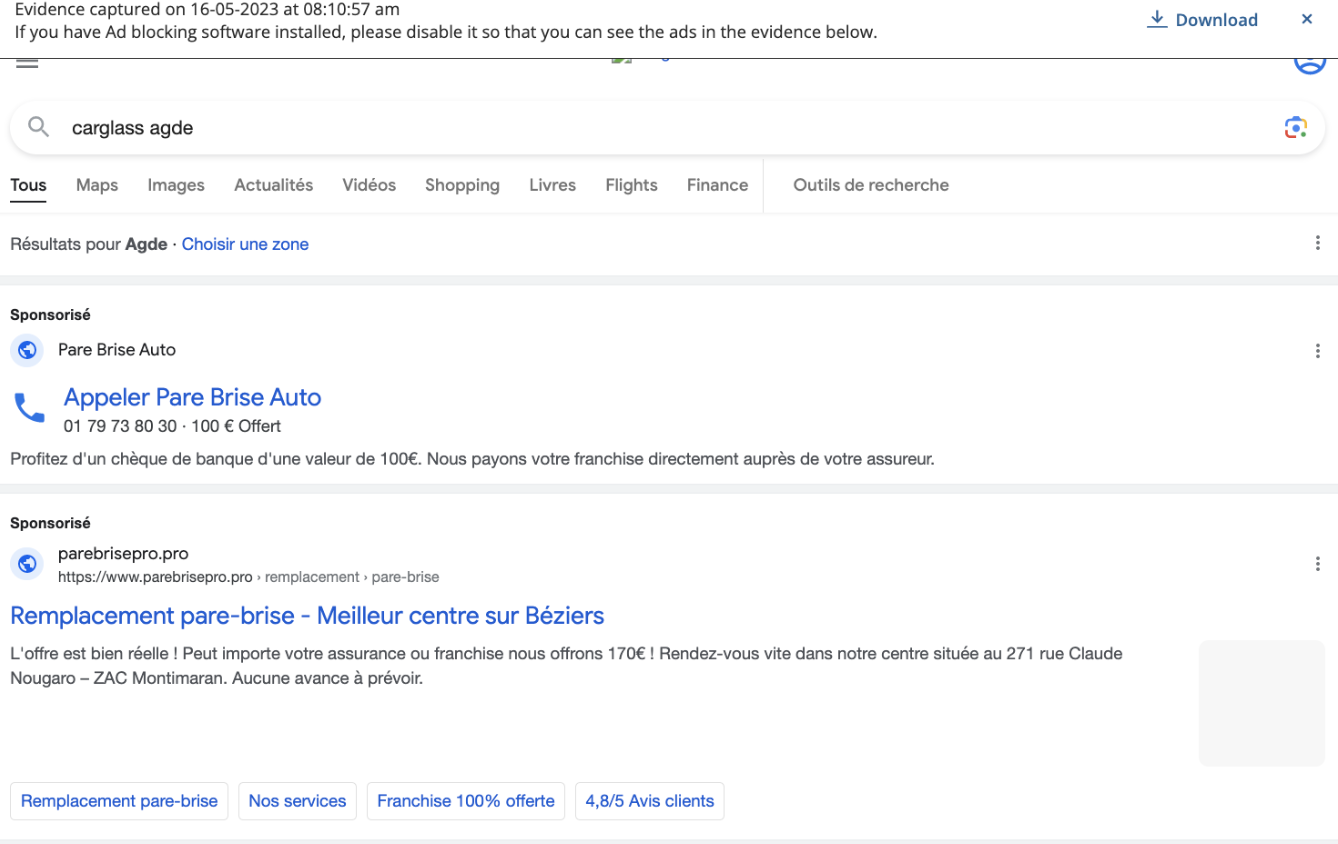Click the Sponsorisé label above parebrisepro.pro

pyautogui.click(x=50, y=523)
